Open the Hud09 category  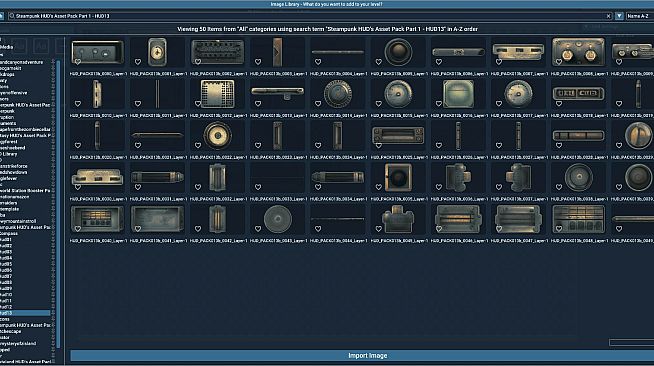6,288
